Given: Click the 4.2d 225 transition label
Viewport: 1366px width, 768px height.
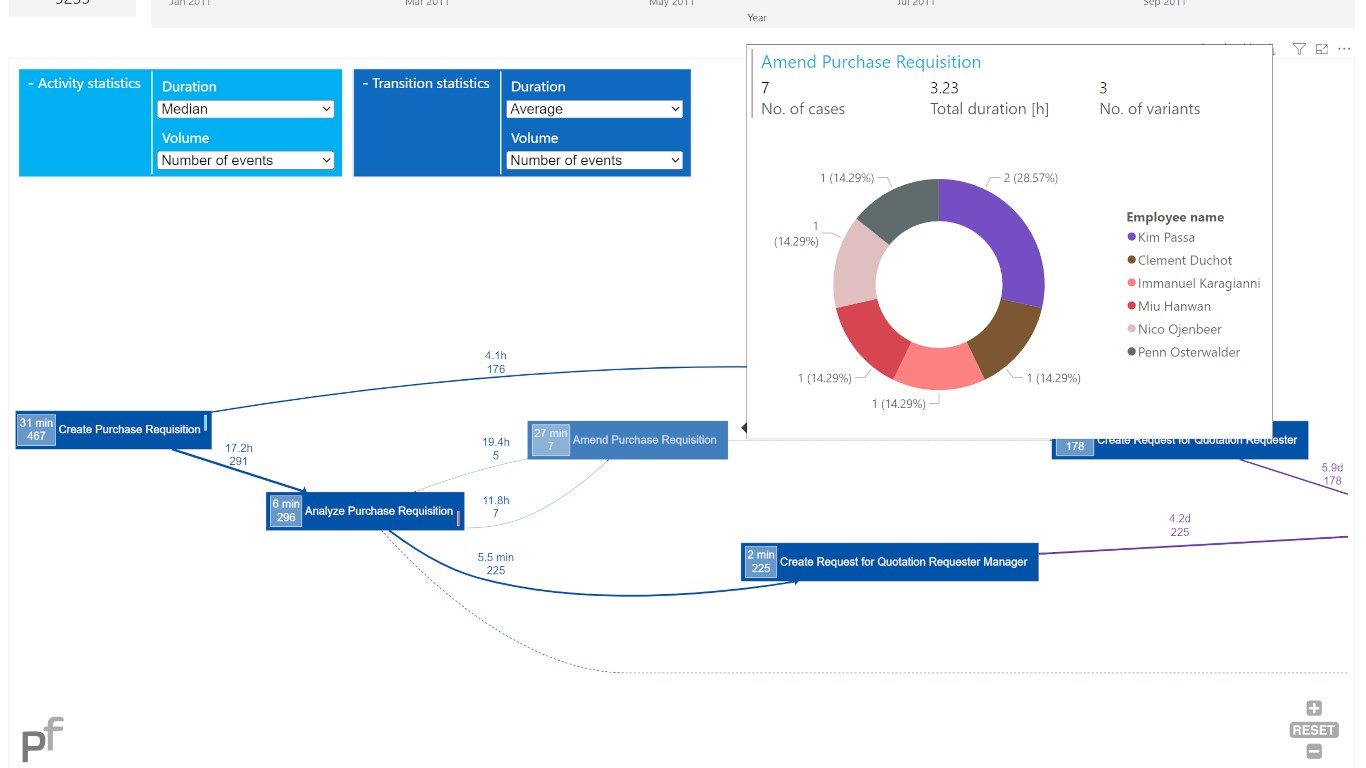Looking at the screenshot, I should point(1180,526).
